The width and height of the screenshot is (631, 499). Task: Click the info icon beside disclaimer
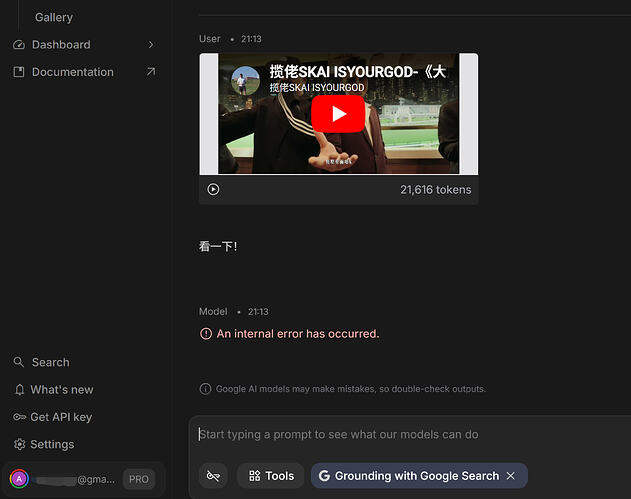205,389
